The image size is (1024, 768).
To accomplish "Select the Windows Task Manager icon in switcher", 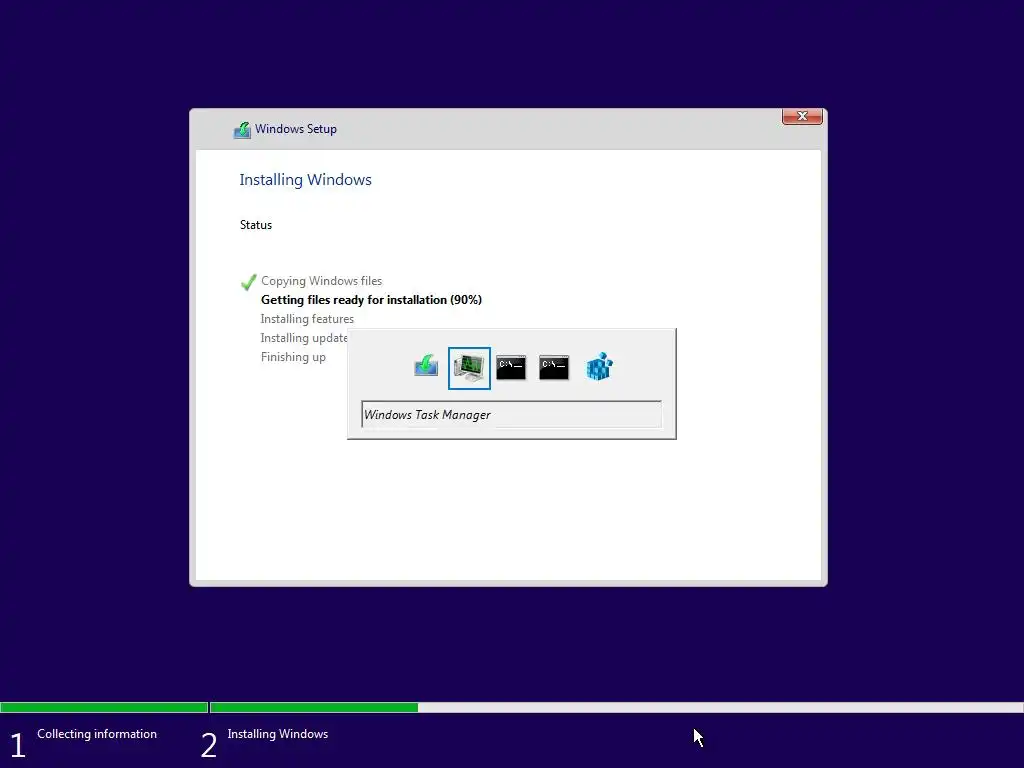I will pos(470,368).
